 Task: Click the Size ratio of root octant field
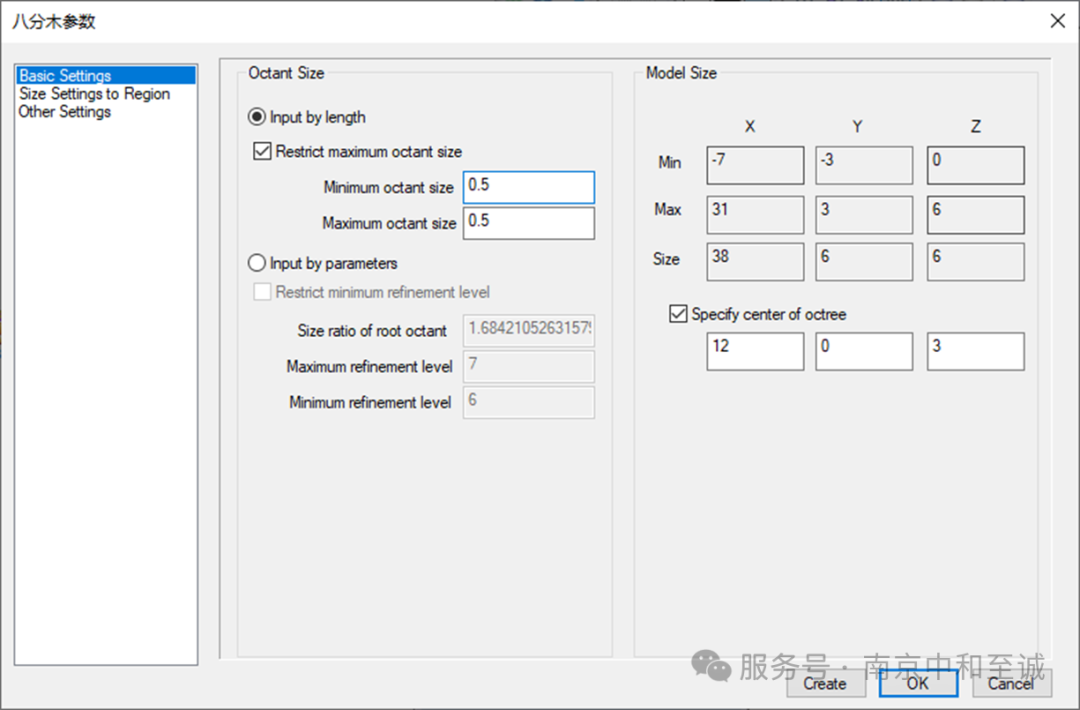(528, 331)
